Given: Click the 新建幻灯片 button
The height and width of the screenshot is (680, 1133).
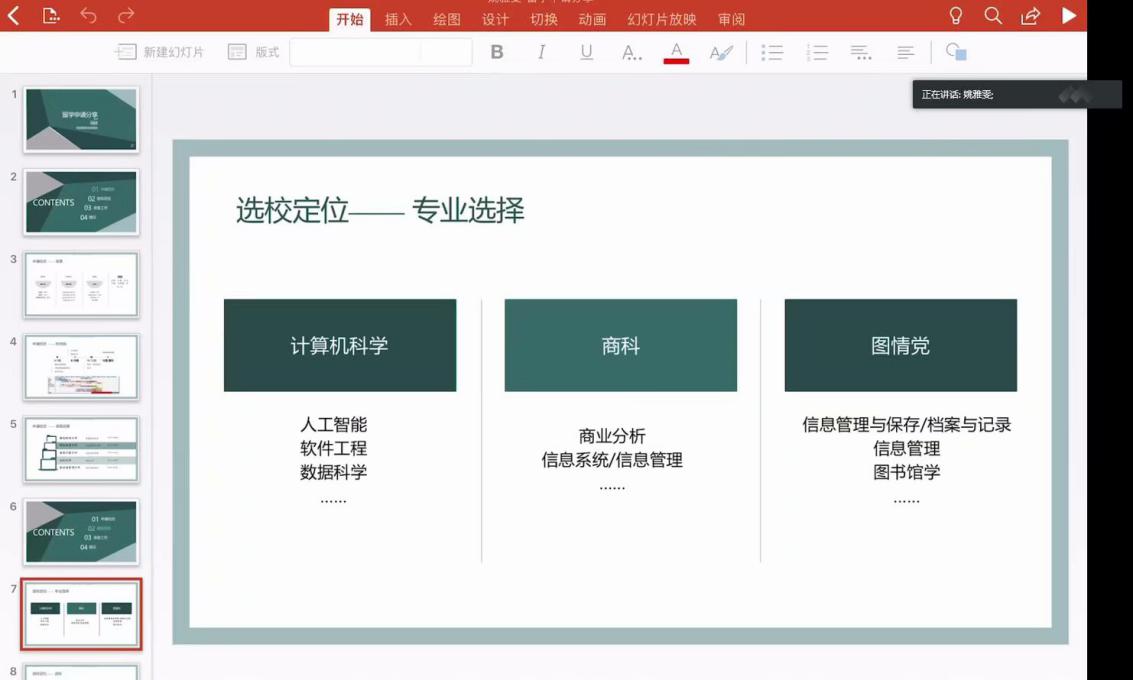Looking at the screenshot, I should click(x=160, y=52).
